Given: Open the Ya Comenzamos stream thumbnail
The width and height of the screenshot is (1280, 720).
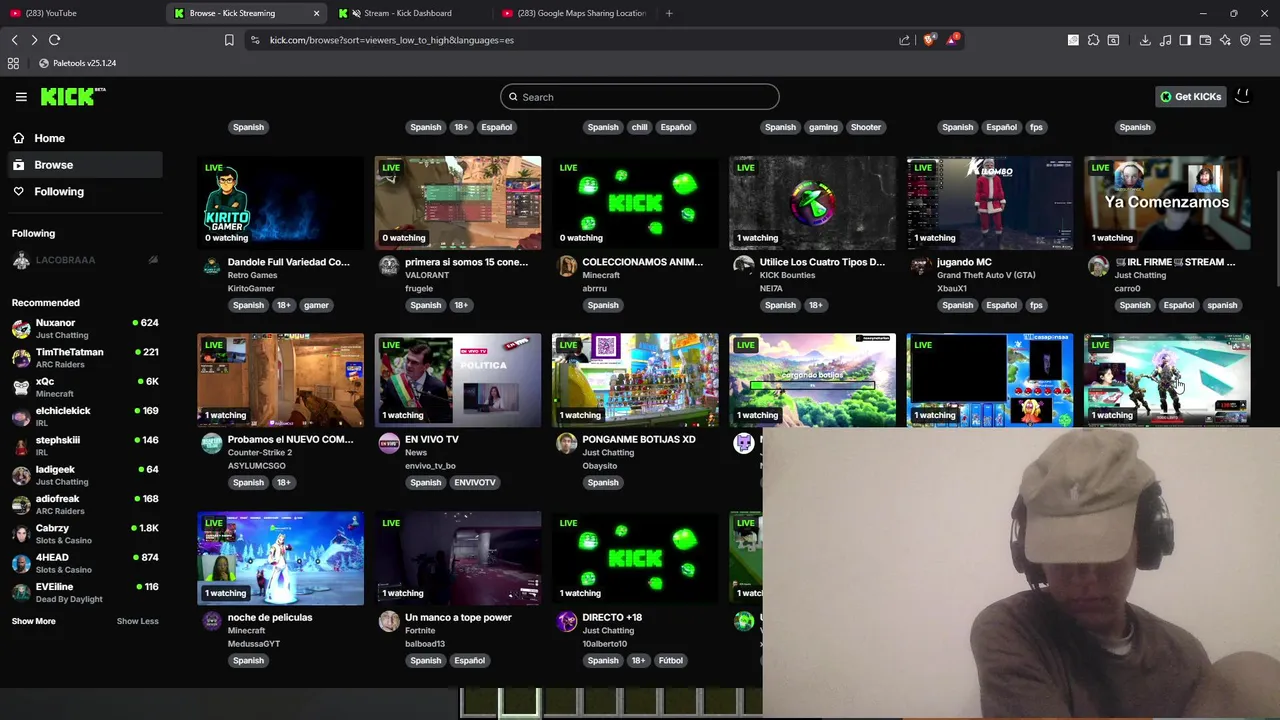Looking at the screenshot, I should pos(1167,203).
